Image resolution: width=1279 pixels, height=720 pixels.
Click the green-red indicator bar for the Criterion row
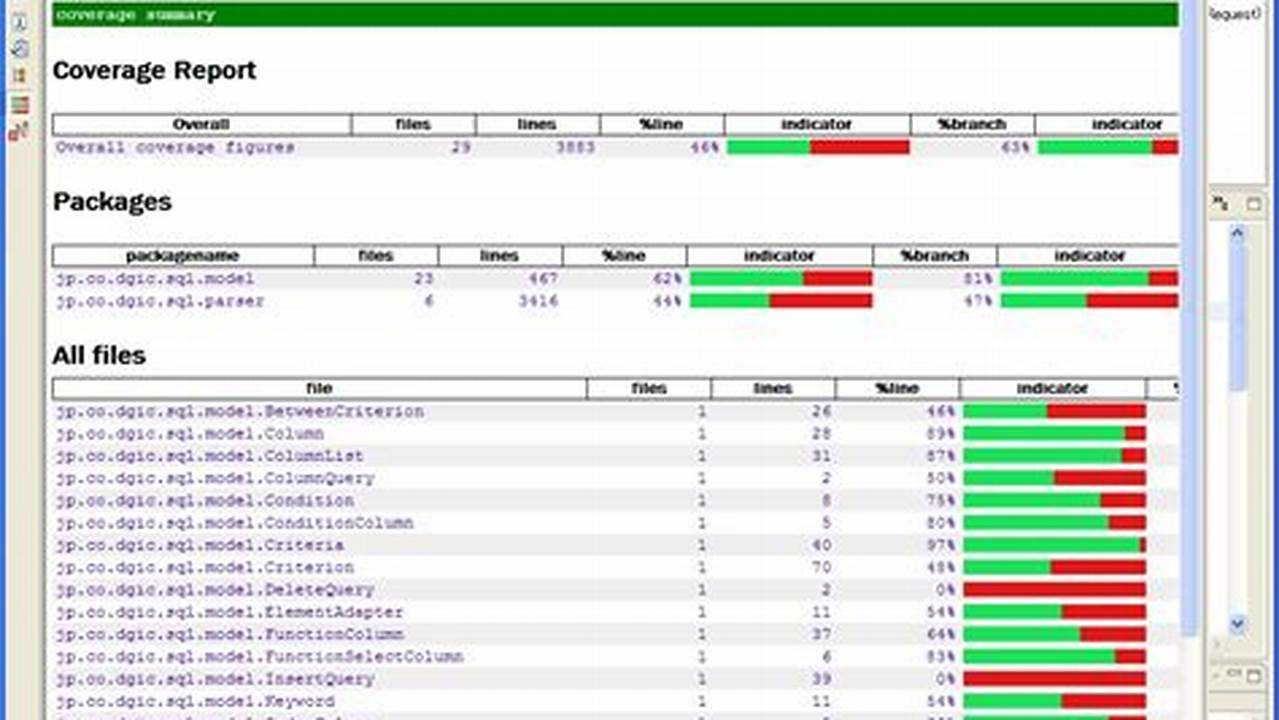point(1055,567)
